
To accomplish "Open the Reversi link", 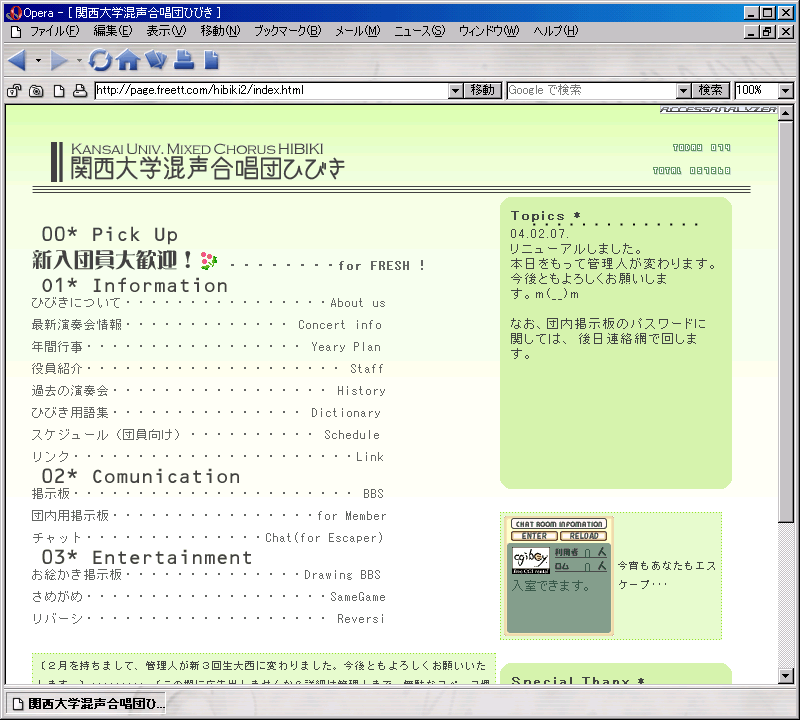I will click(361, 619).
